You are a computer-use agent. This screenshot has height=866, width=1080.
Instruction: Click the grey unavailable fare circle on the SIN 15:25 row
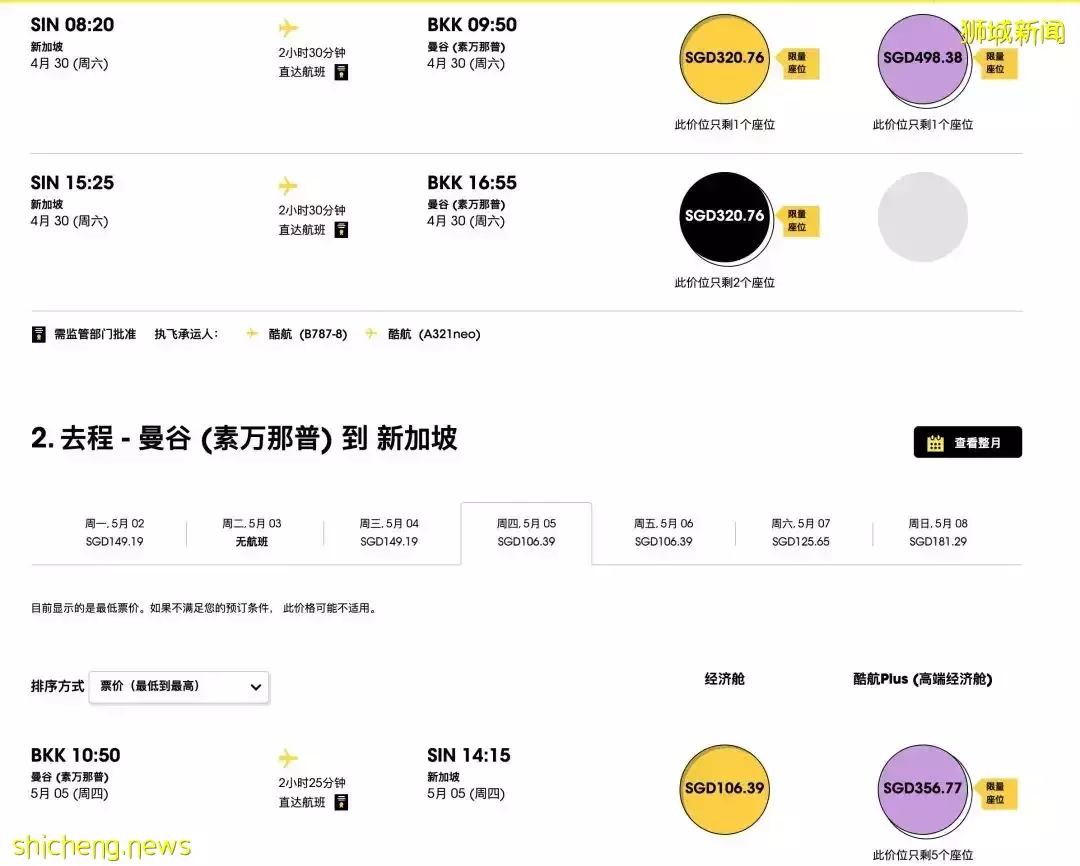point(922,217)
